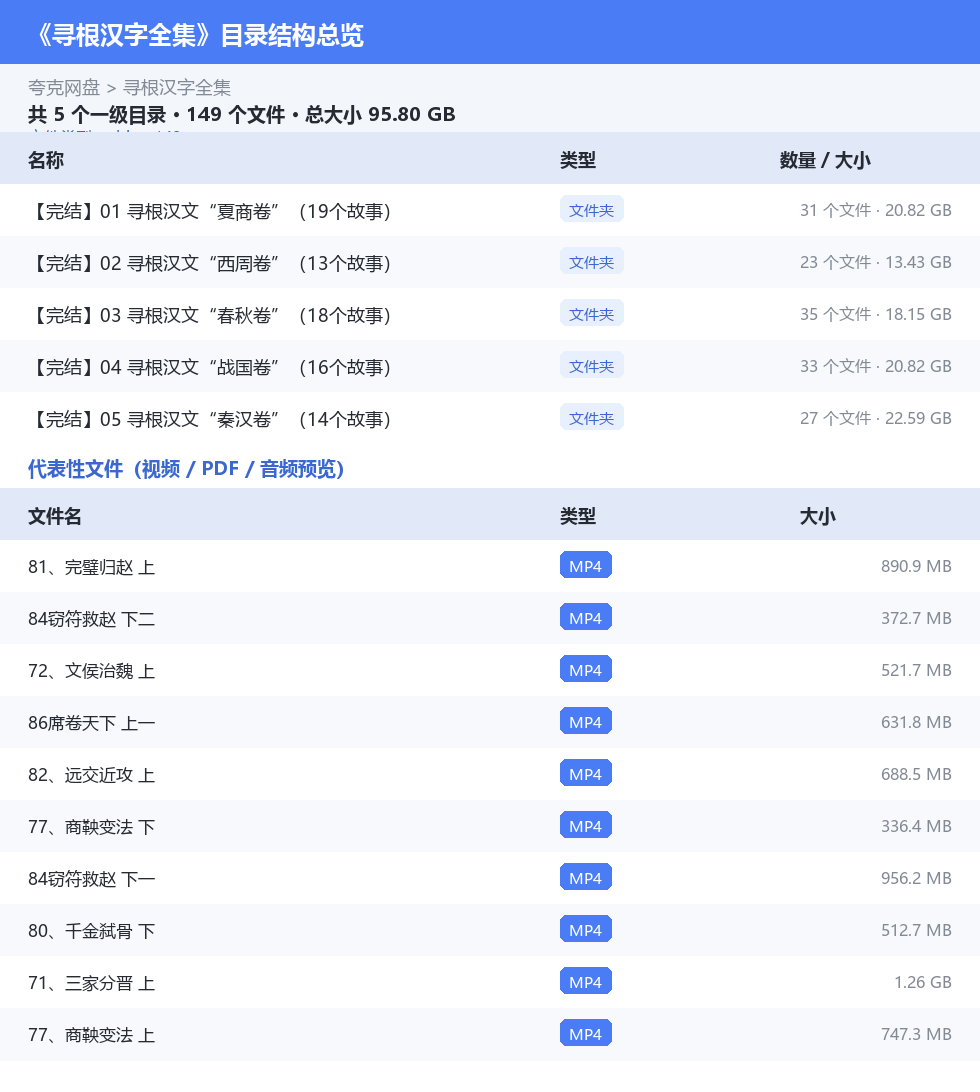Open folder 02 寻根汉文 "西周卷"

[x=210, y=263]
